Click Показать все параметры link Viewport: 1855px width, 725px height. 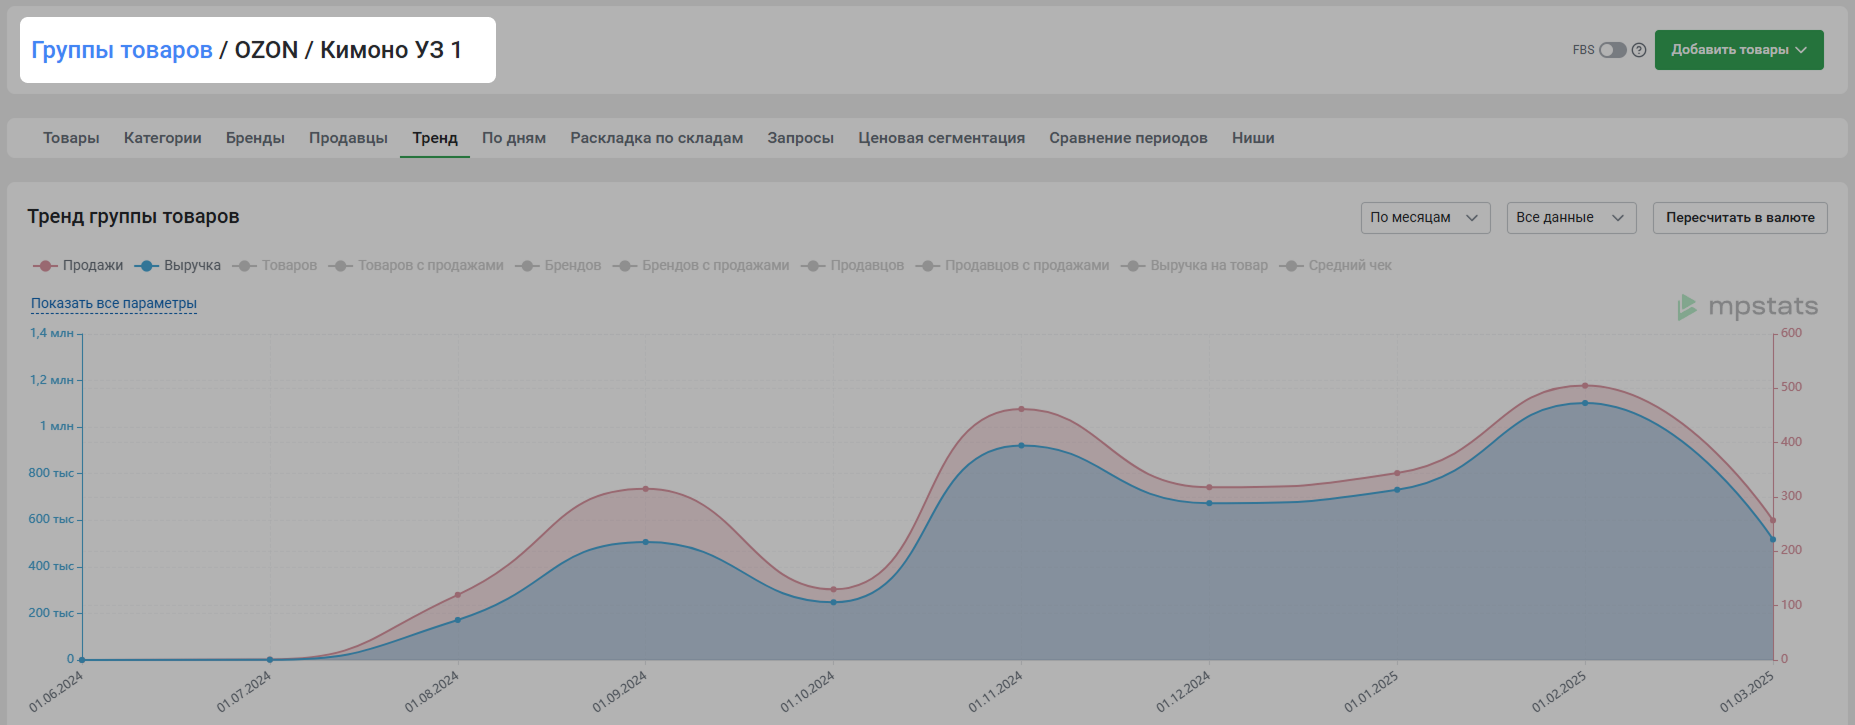coord(114,303)
